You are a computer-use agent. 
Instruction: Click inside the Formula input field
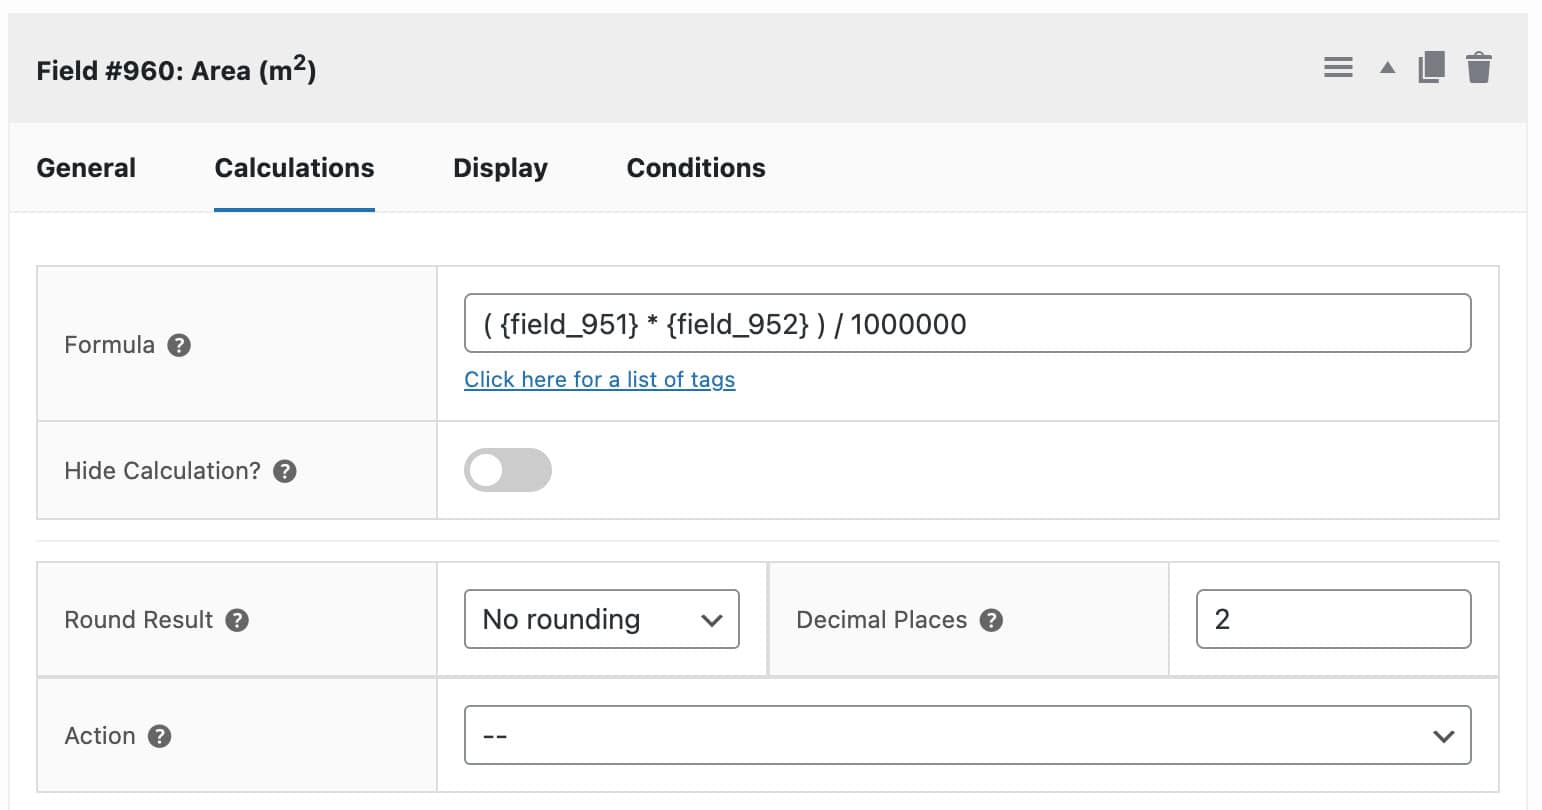tap(967, 323)
